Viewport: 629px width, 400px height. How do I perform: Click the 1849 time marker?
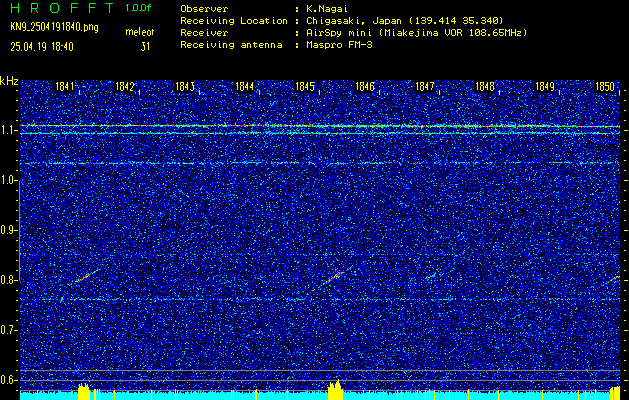coord(545,87)
